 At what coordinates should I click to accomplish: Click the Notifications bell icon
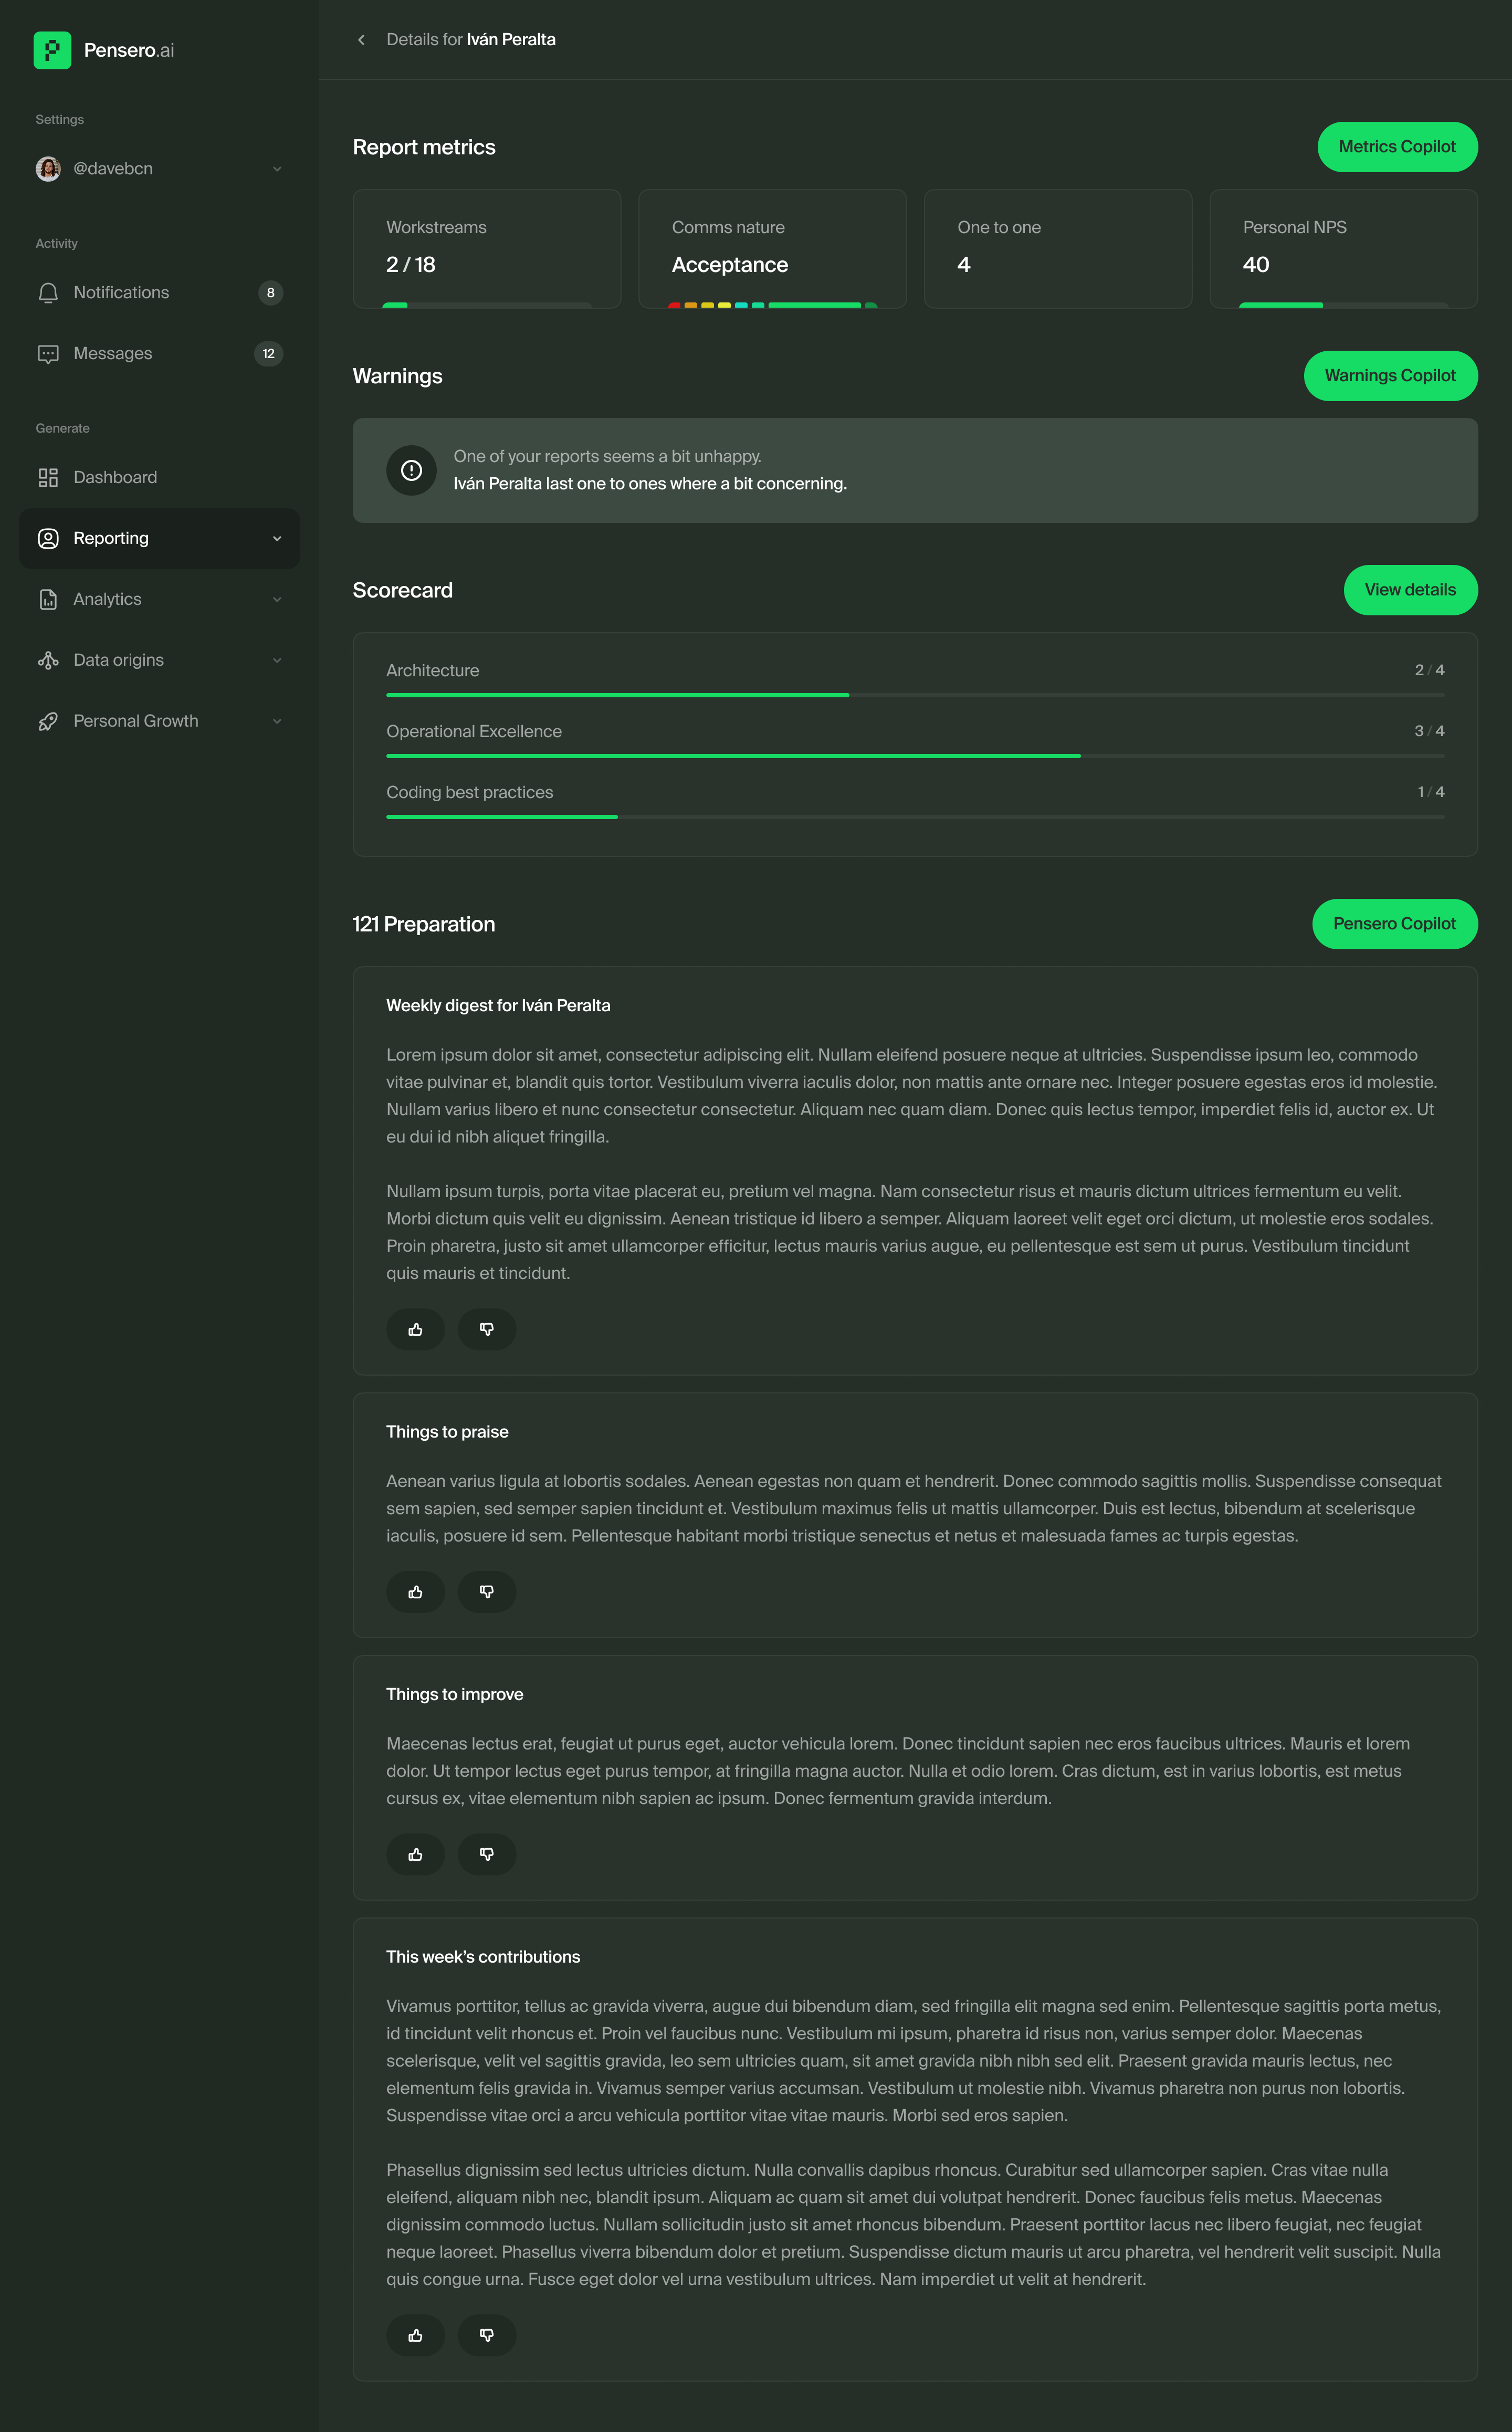point(48,293)
